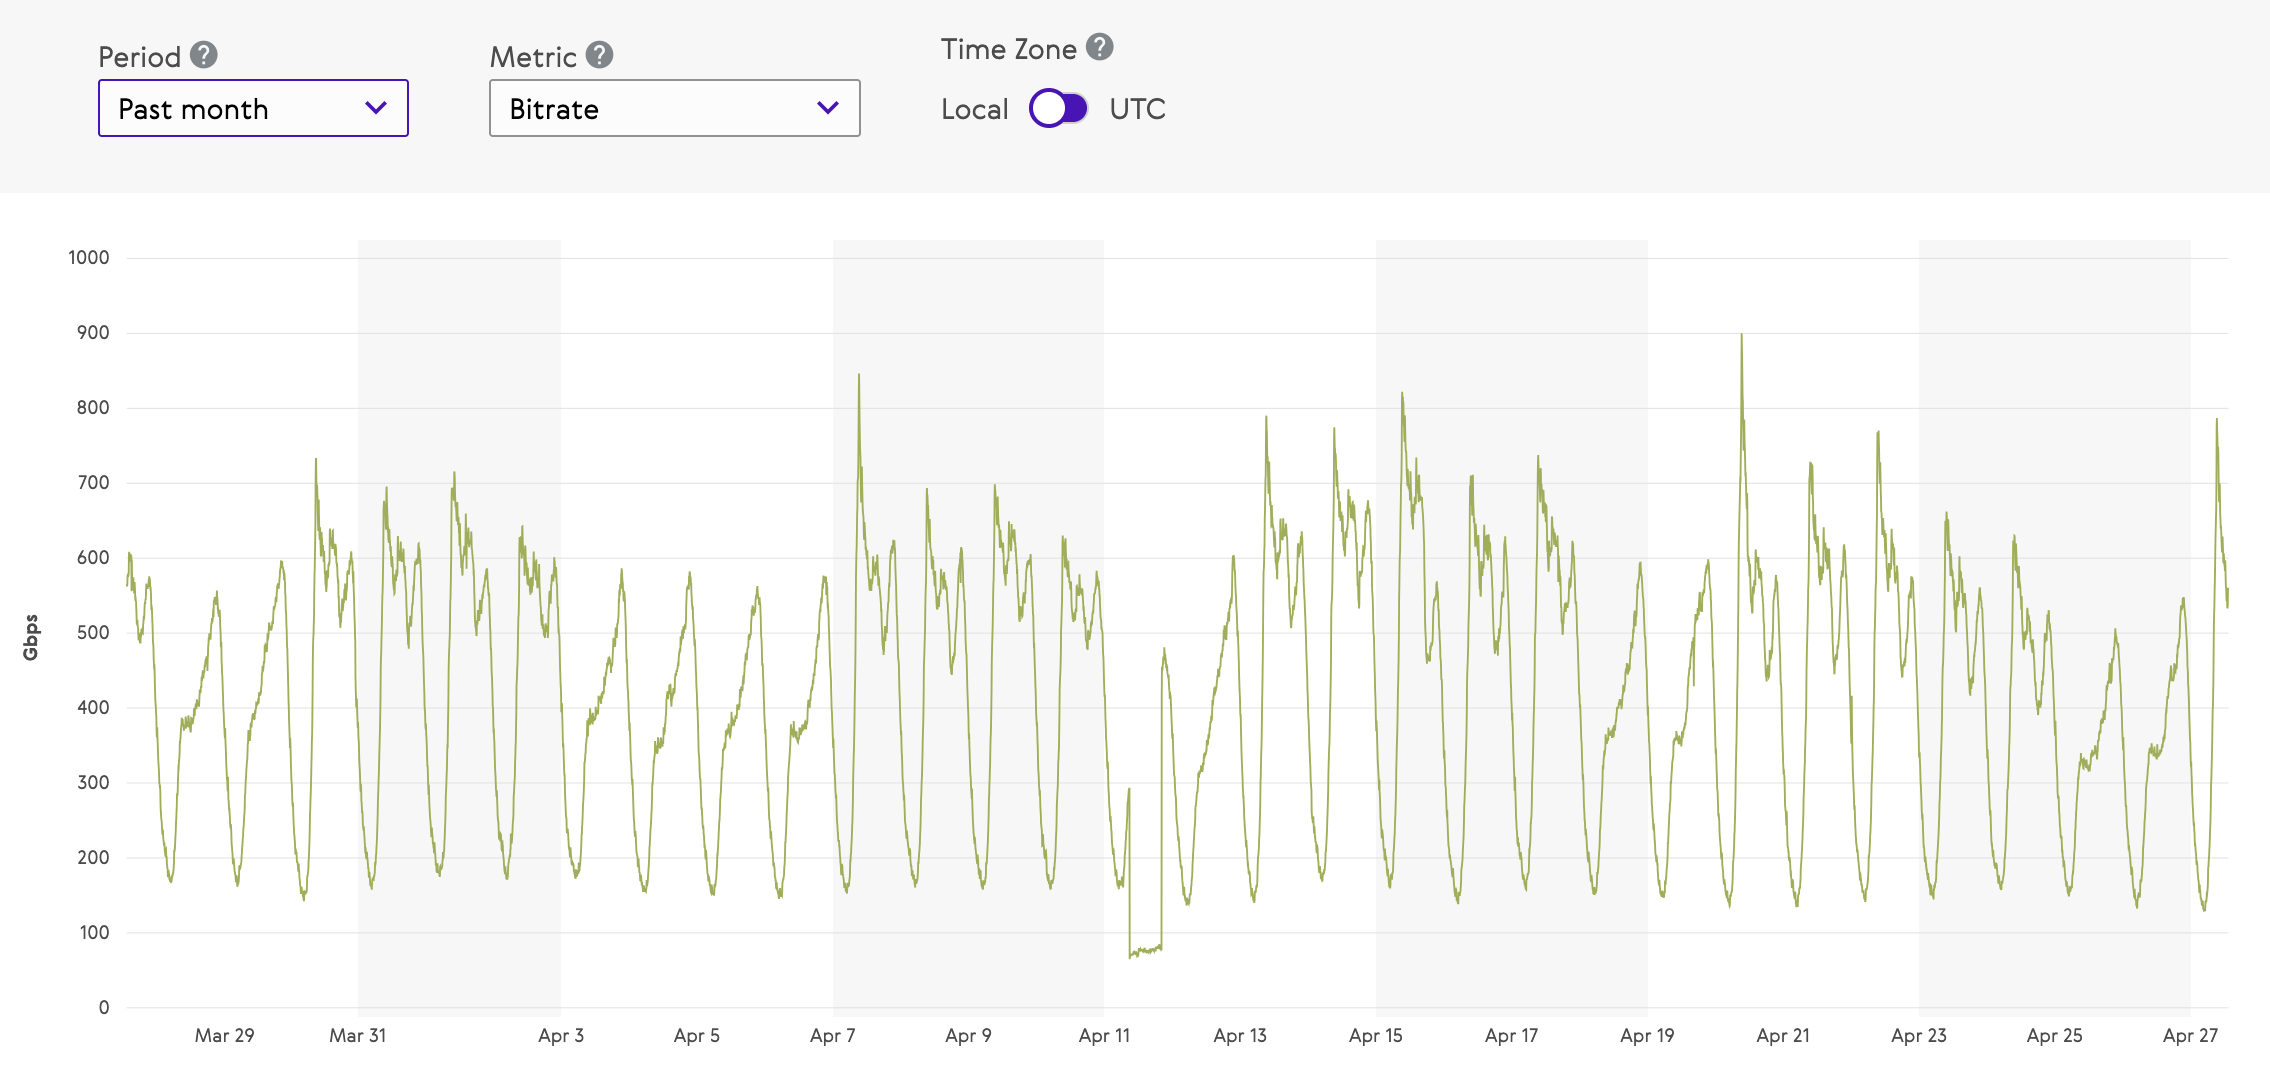Viewport: 2270px width, 1068px height.
Task: Click the 1000 value on y-axis
Action: (89, 257)
